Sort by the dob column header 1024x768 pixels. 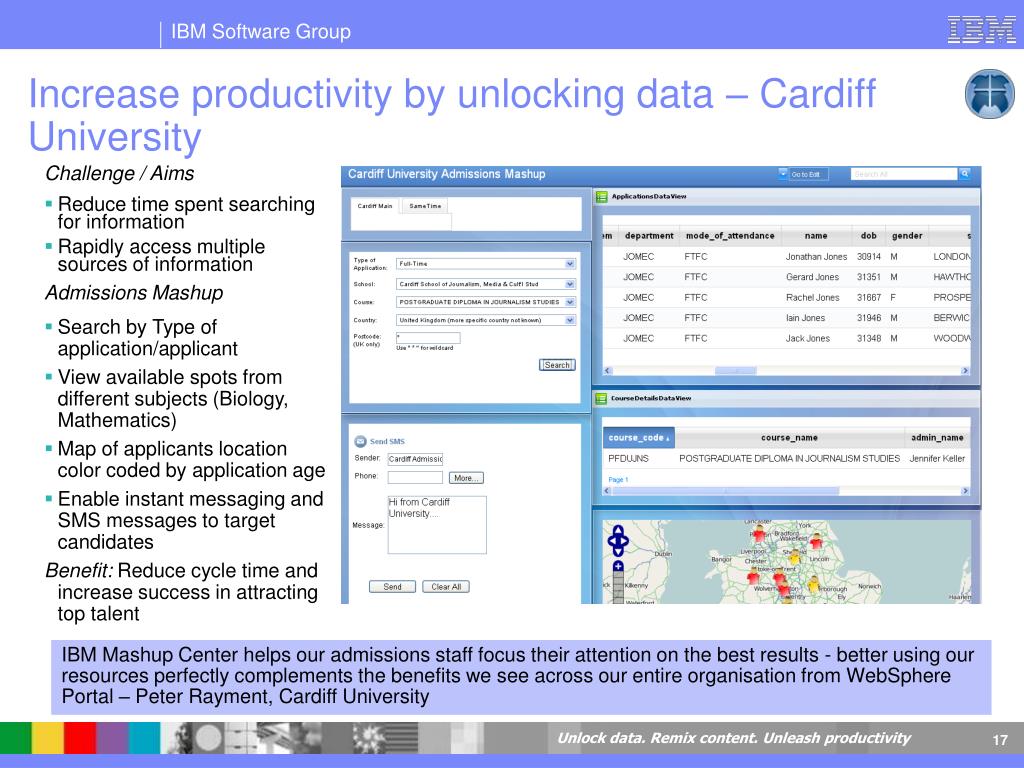coord(869,236)
